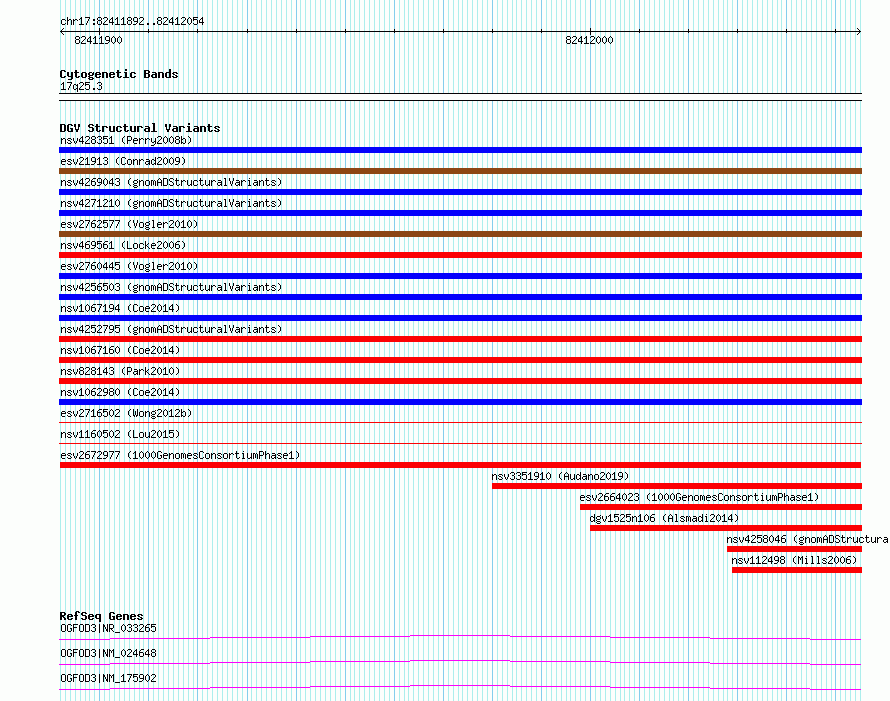Click the 82411900 ruler coordinate
The width and height of the screenshot is (890, 701).
(x=98, y=40)
